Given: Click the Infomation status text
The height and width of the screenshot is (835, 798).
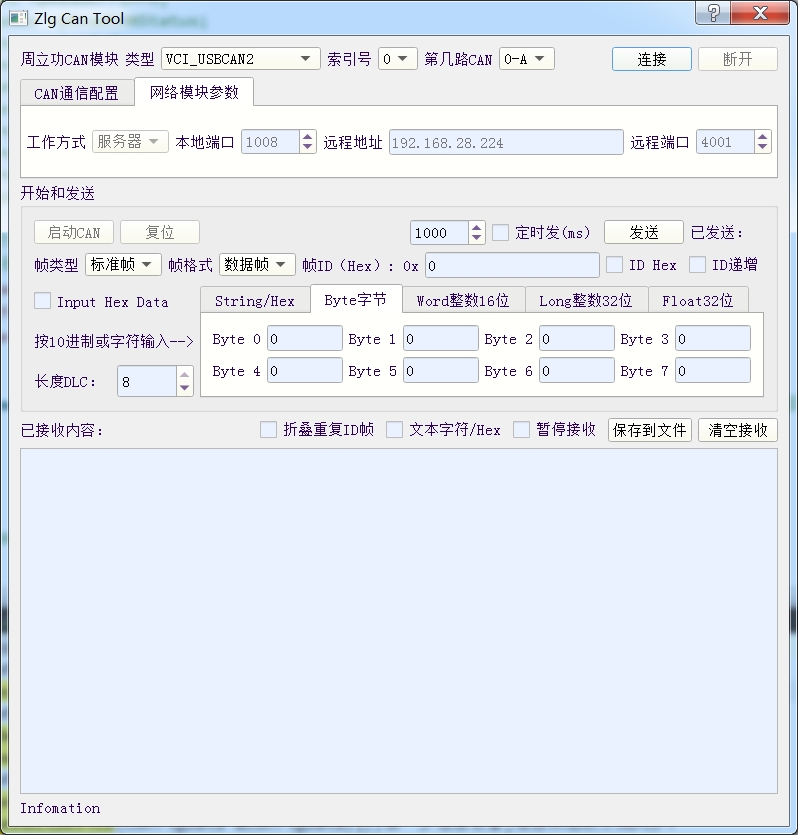Looking at the screenshot, I should click(60, 808).
